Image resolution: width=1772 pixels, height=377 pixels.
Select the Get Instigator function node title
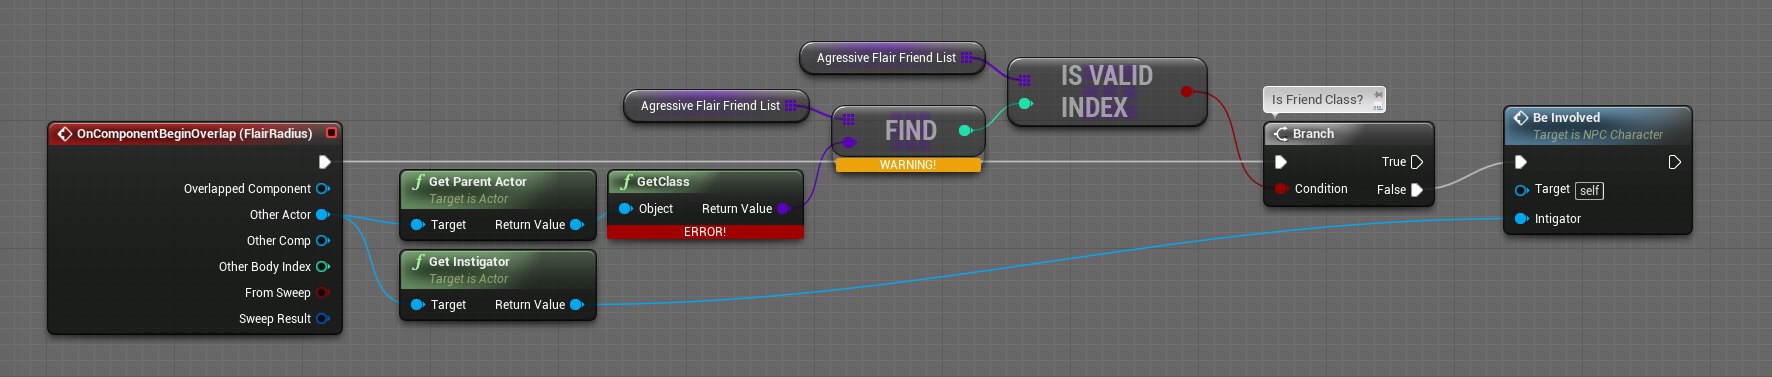469,262
